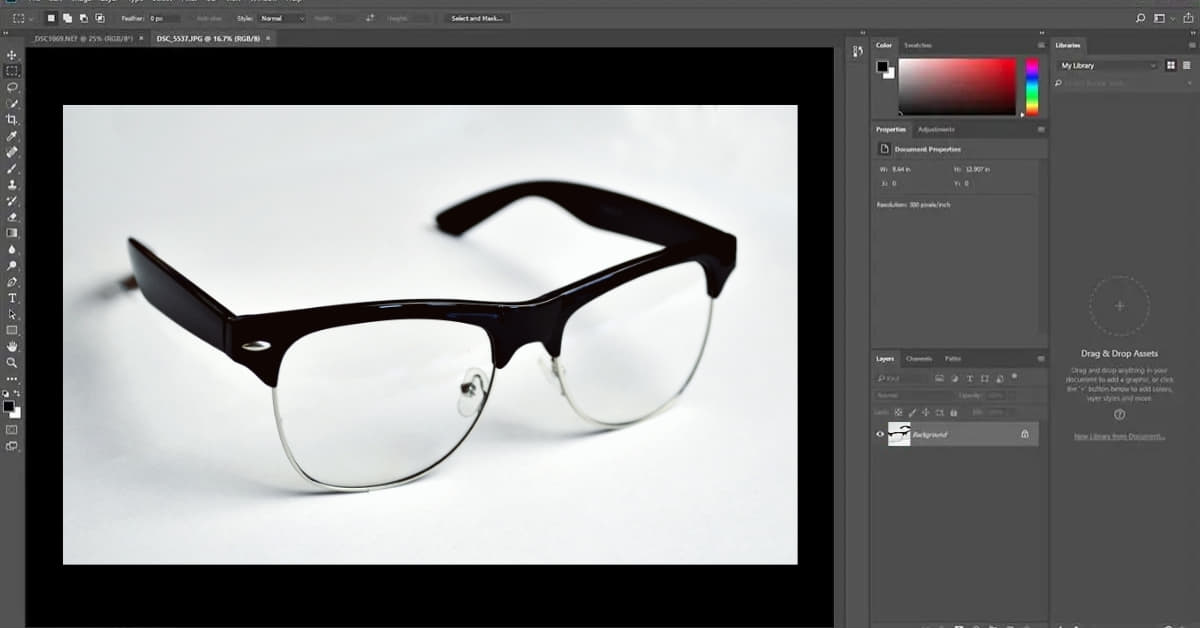This screenshot has width=1200, height=628.
Task: Click the Select and Mask button
Action: coord(477,18)
